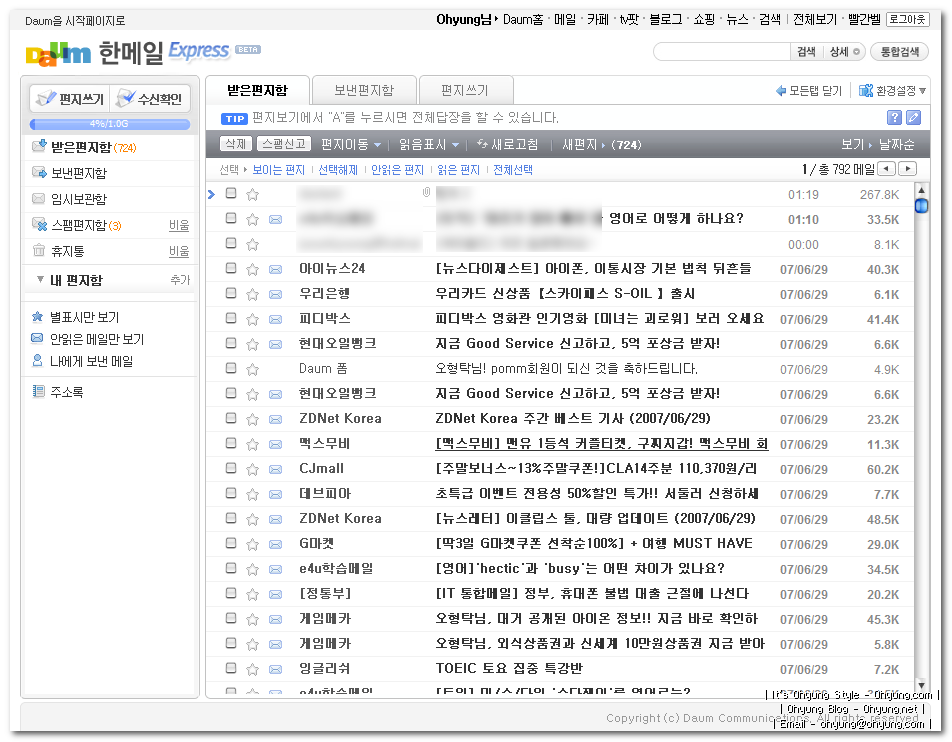Open the 날짜순 sort option
The image size is (952, 742).
click(x=896, y=145)
